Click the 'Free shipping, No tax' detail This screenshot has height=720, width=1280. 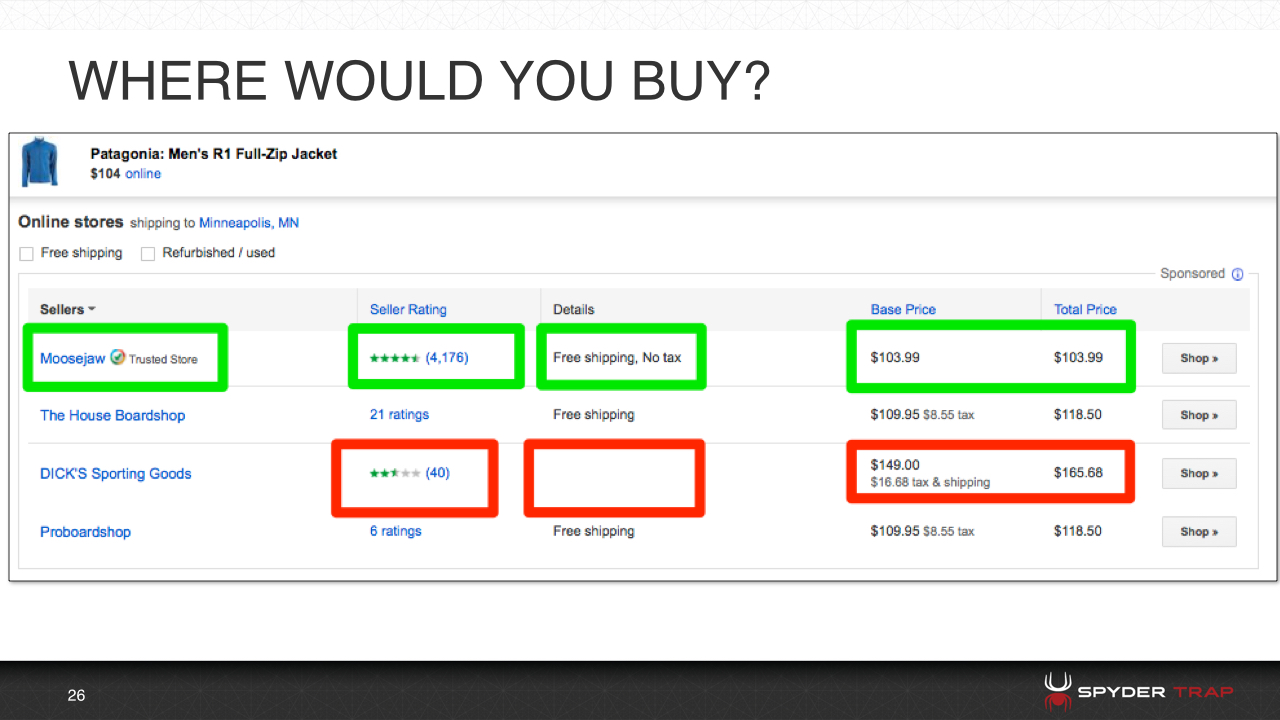617,357
